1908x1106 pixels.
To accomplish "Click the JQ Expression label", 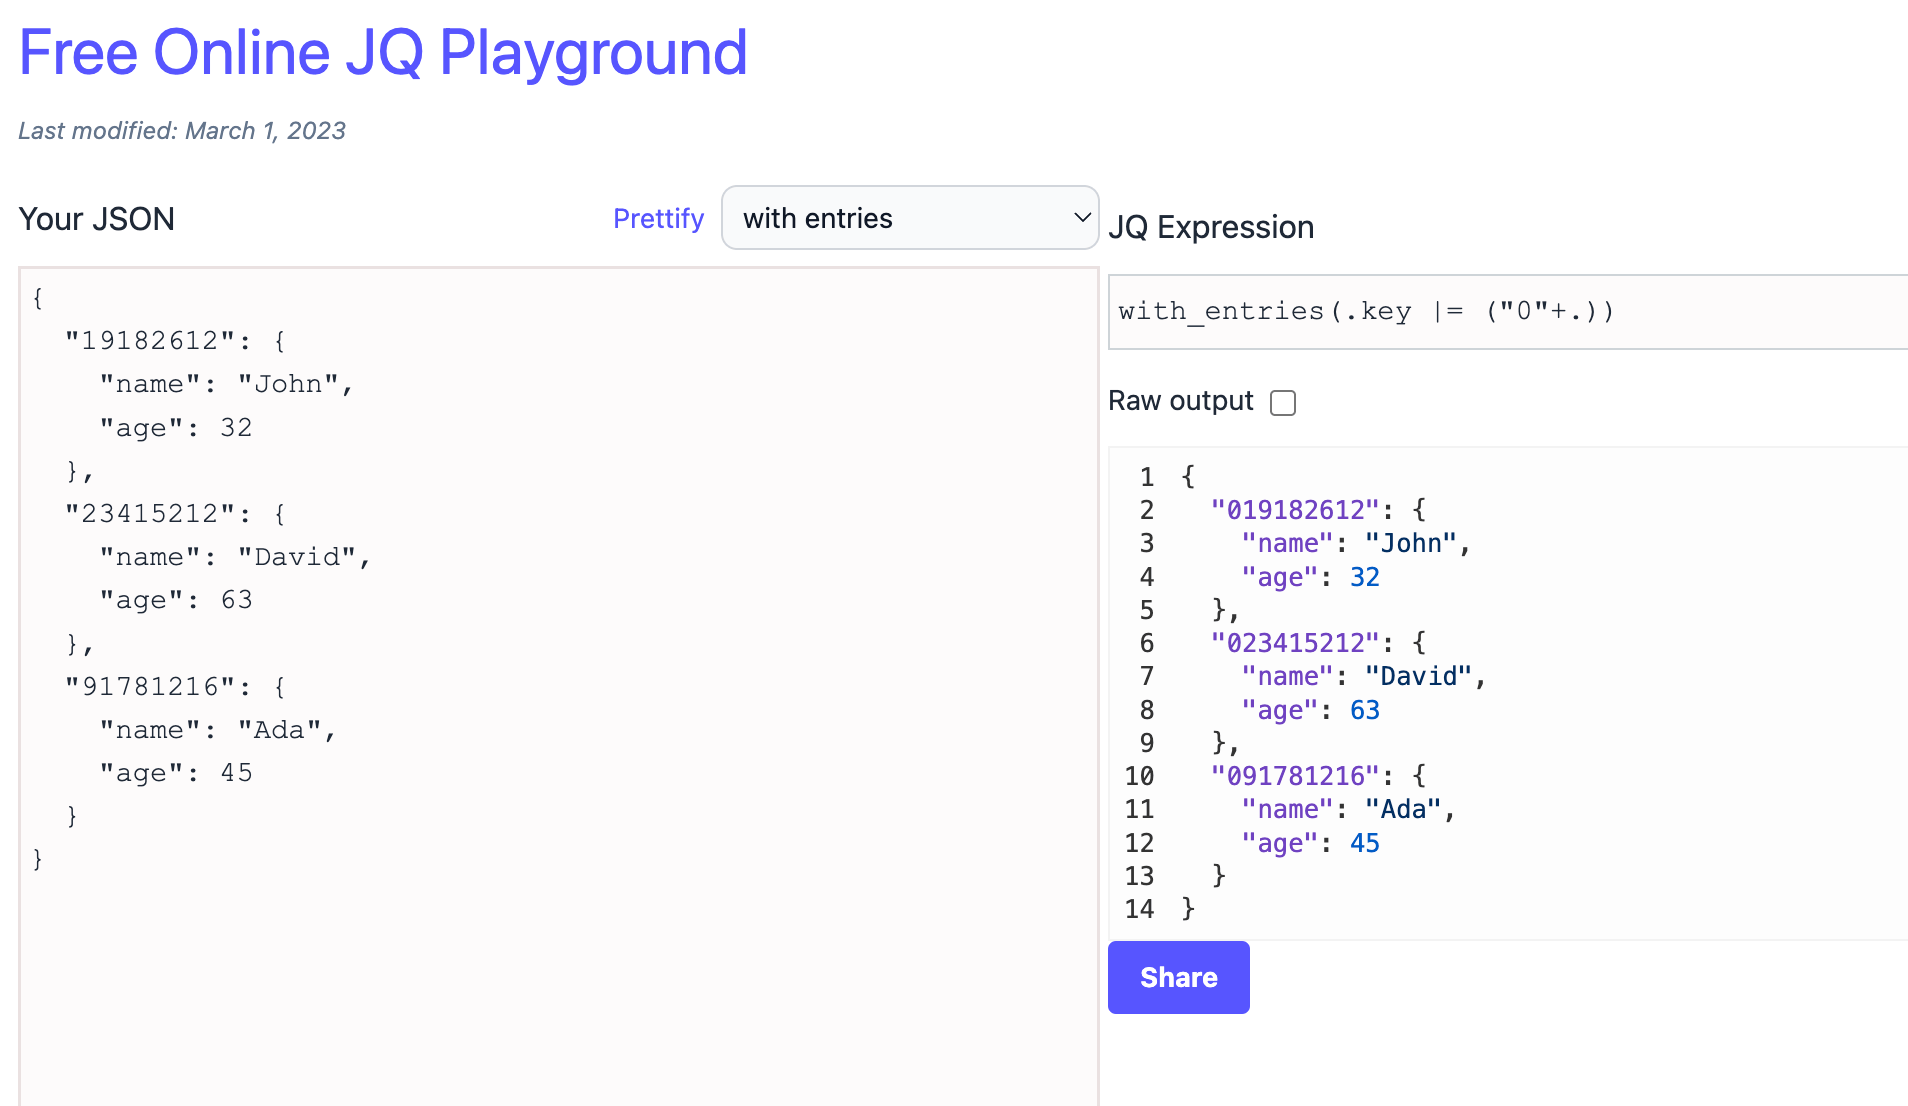I will point(1211,227).
